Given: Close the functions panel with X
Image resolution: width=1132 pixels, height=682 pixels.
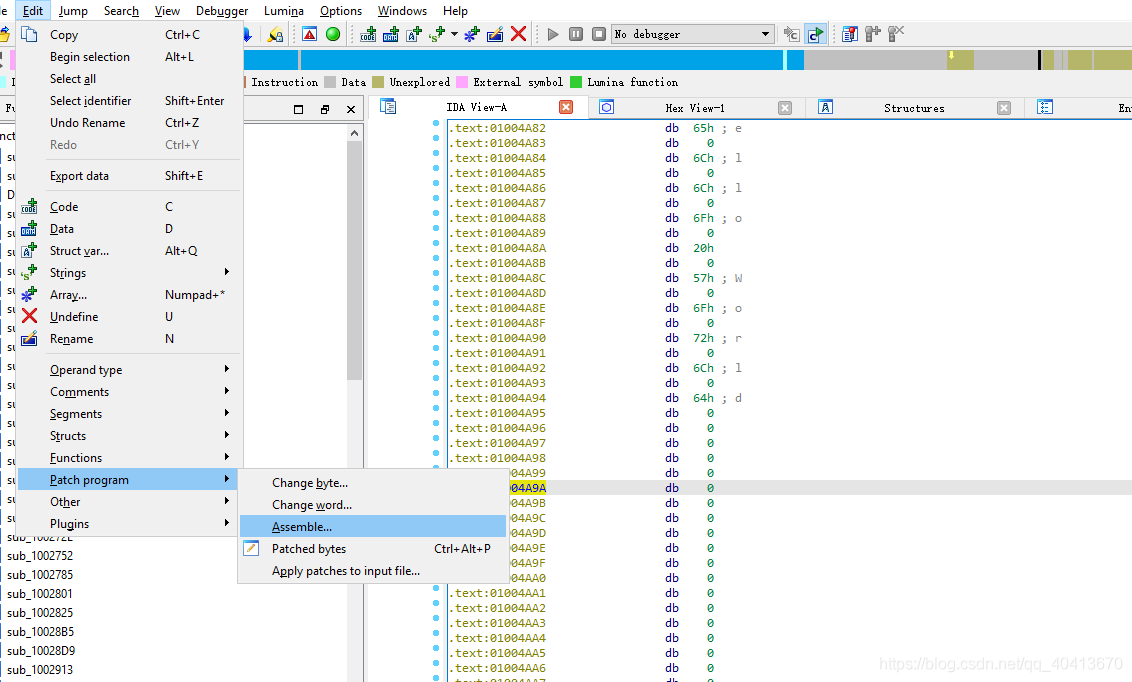Looking at the screenshot, I should point(351,110).
